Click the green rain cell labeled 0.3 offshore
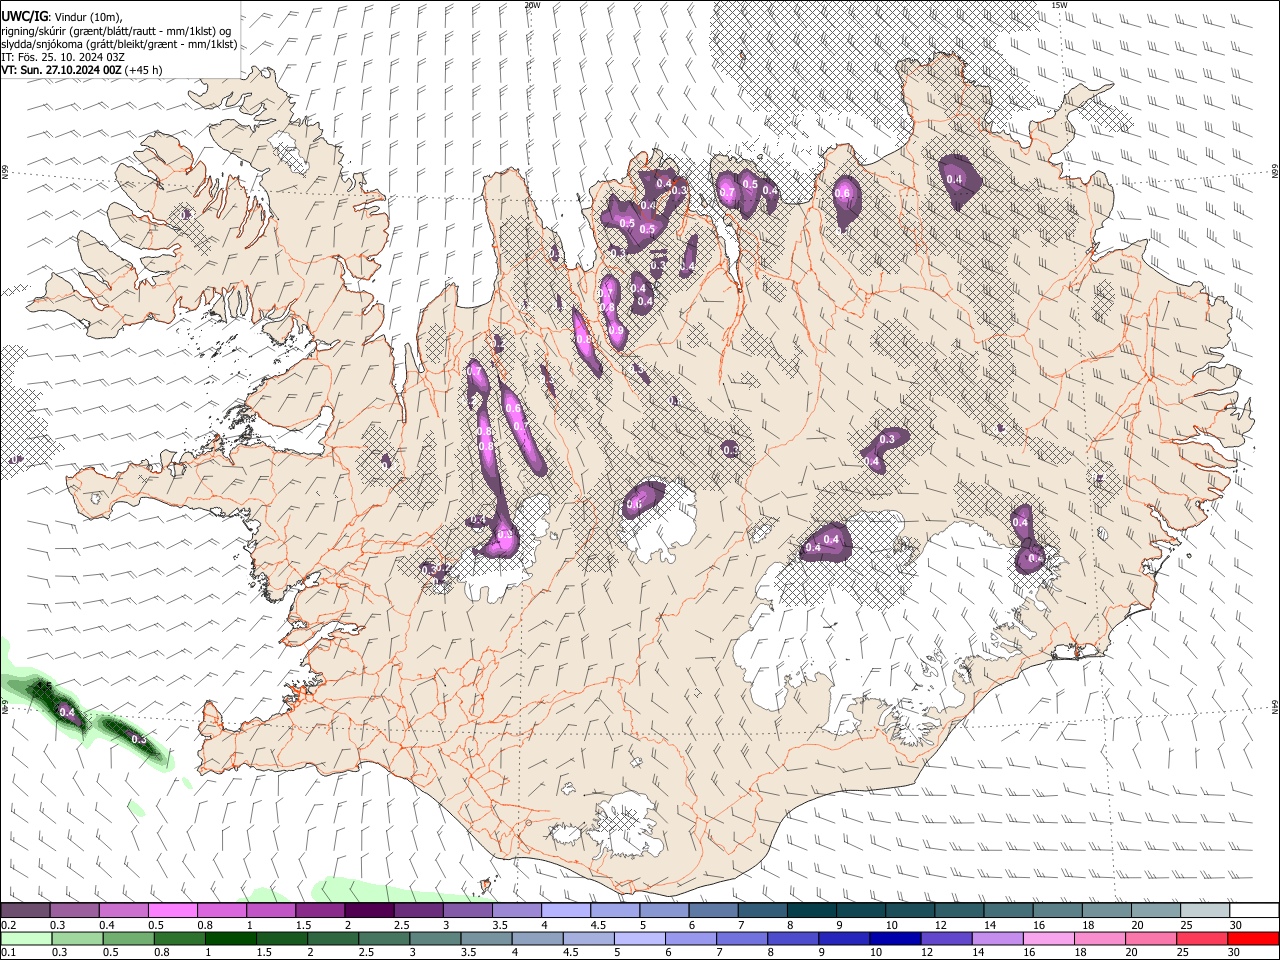The width and height of the screenshot is (1280, 960). click(139, 739)
